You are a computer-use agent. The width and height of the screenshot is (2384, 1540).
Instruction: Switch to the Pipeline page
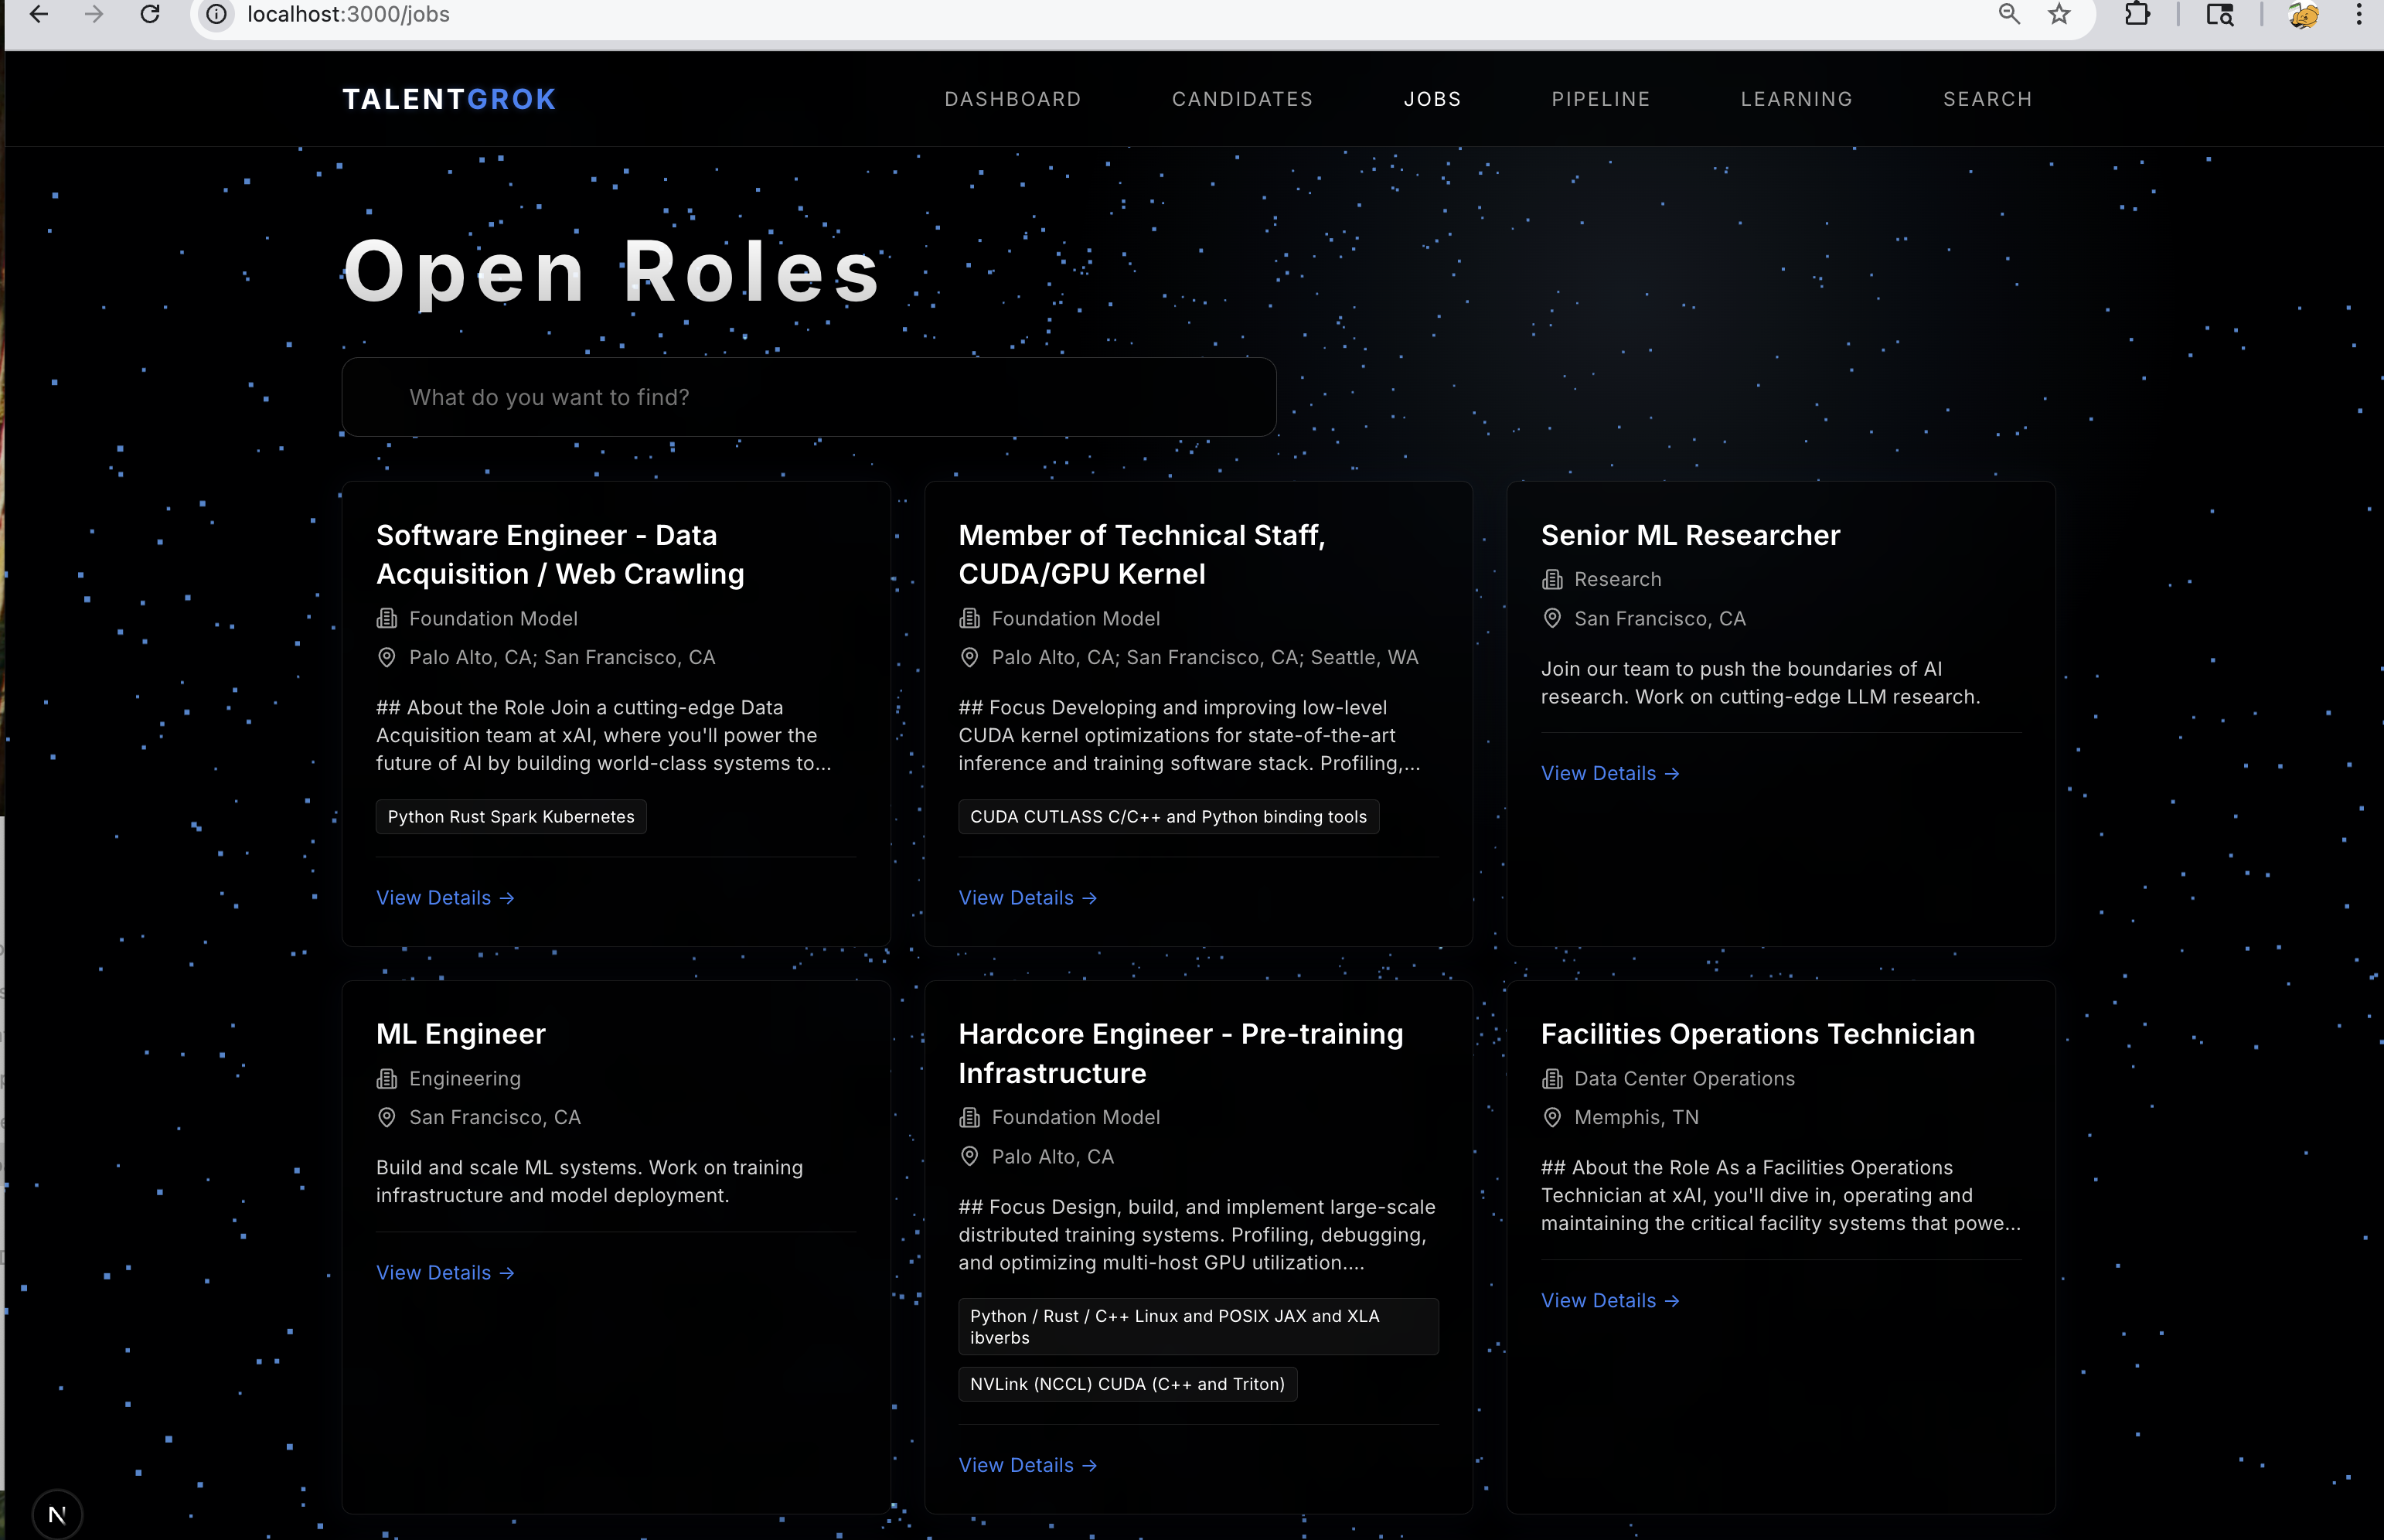(x=1600, y=99)
